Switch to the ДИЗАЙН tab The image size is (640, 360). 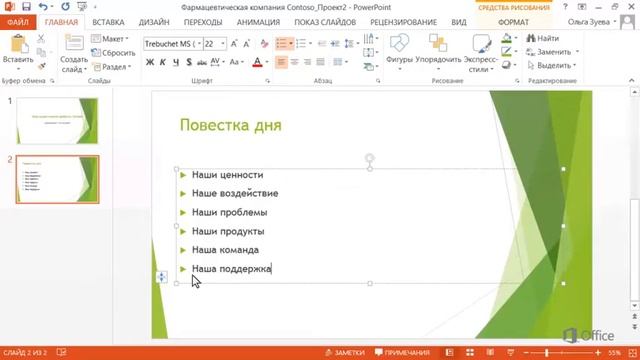pos(154,22)
